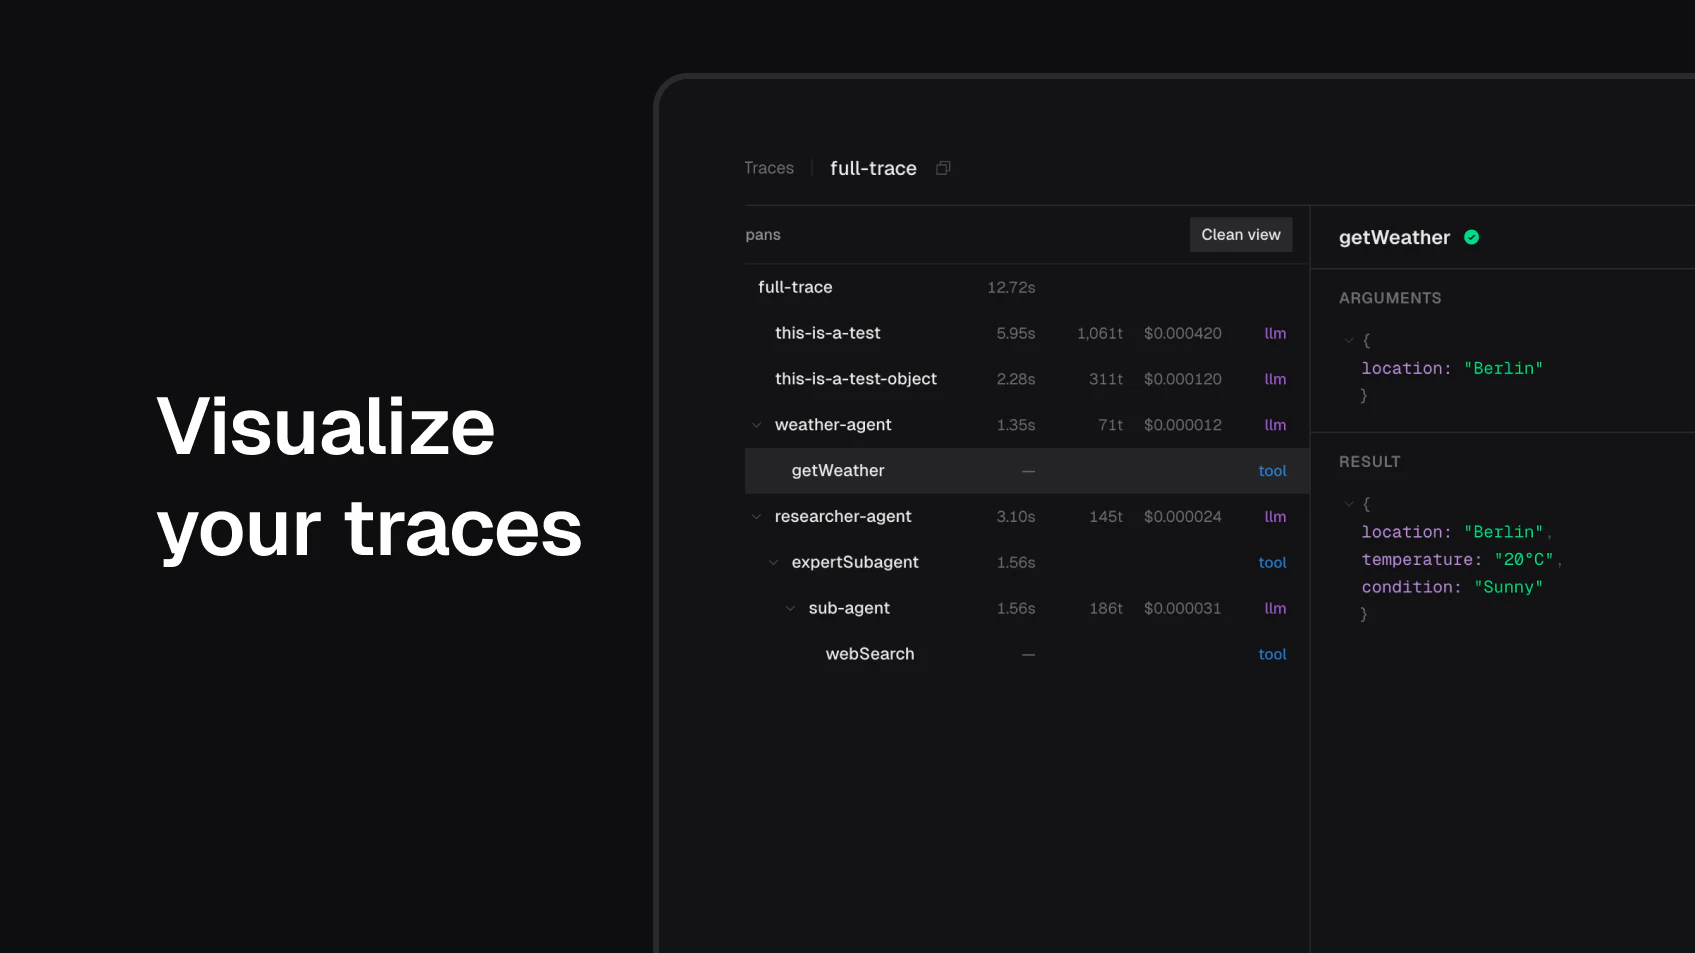The height and width of the screenshot is (953, 1695).
Task: Click the $0.000031 cost value
Action: point(1183,608)
